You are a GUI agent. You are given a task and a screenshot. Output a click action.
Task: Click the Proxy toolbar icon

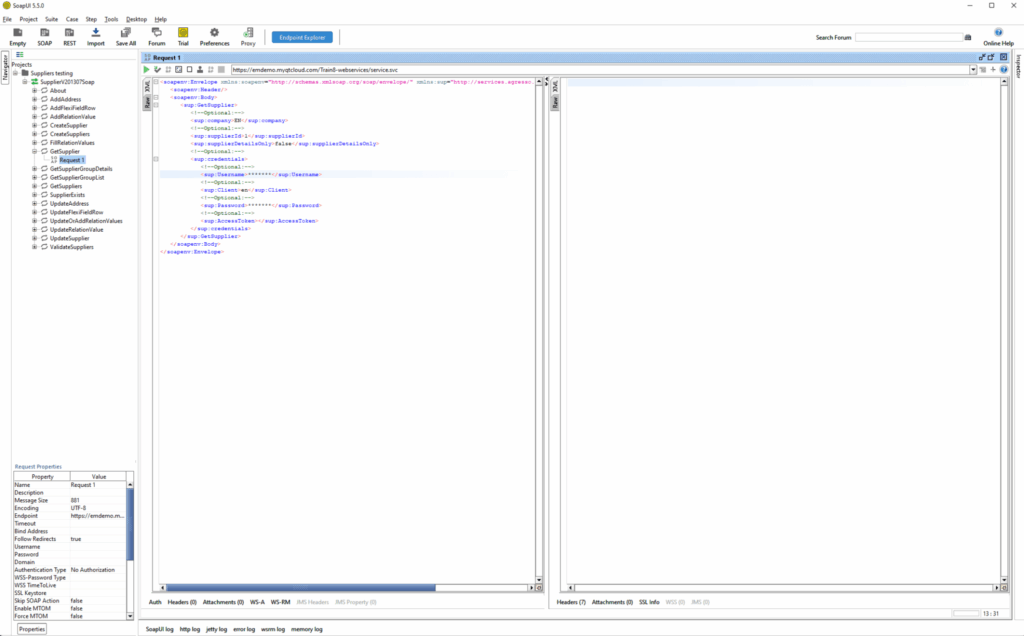tap(248, 36)
